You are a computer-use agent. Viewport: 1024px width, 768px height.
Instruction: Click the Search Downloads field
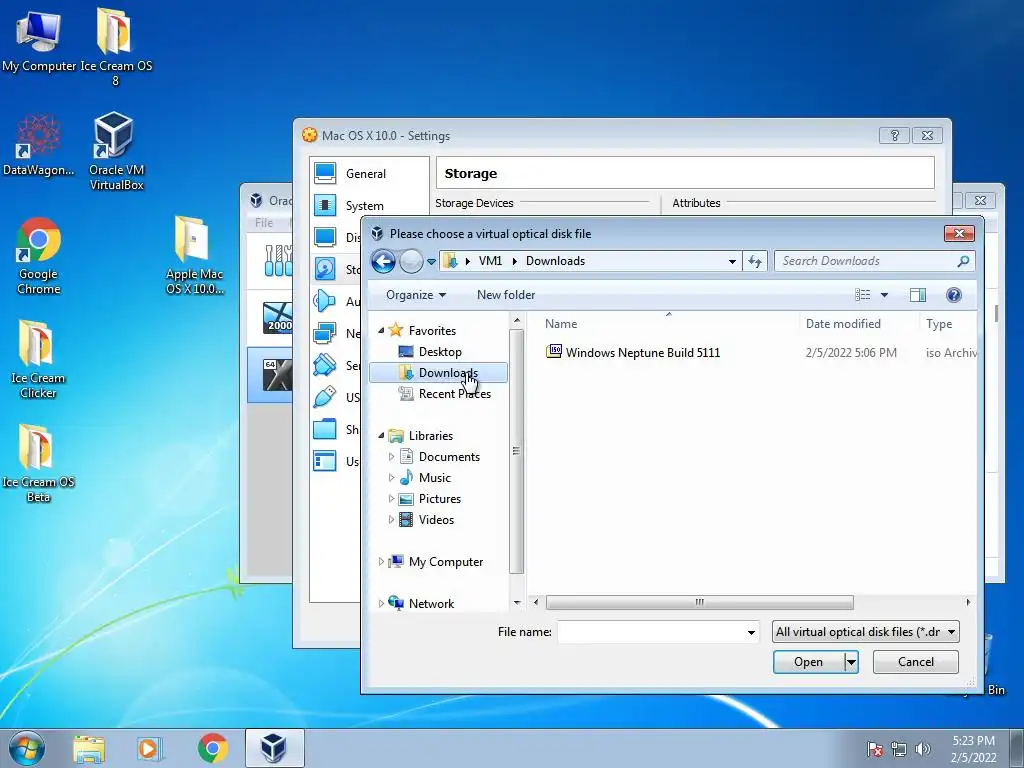click(868, 261)
